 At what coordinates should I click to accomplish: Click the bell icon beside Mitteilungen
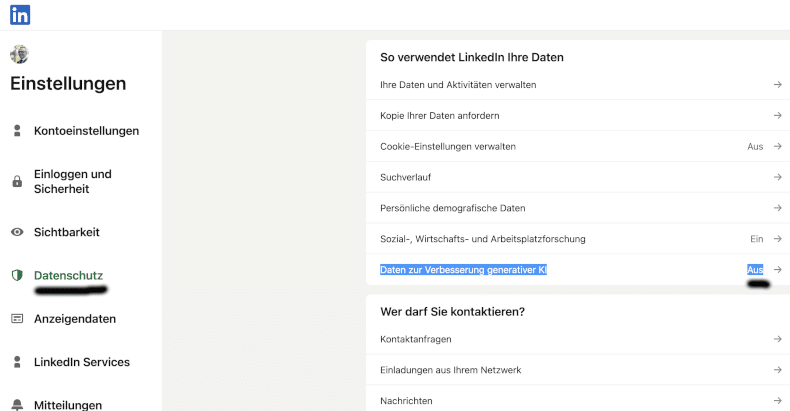pyautogui.click(x=17, y=405)
